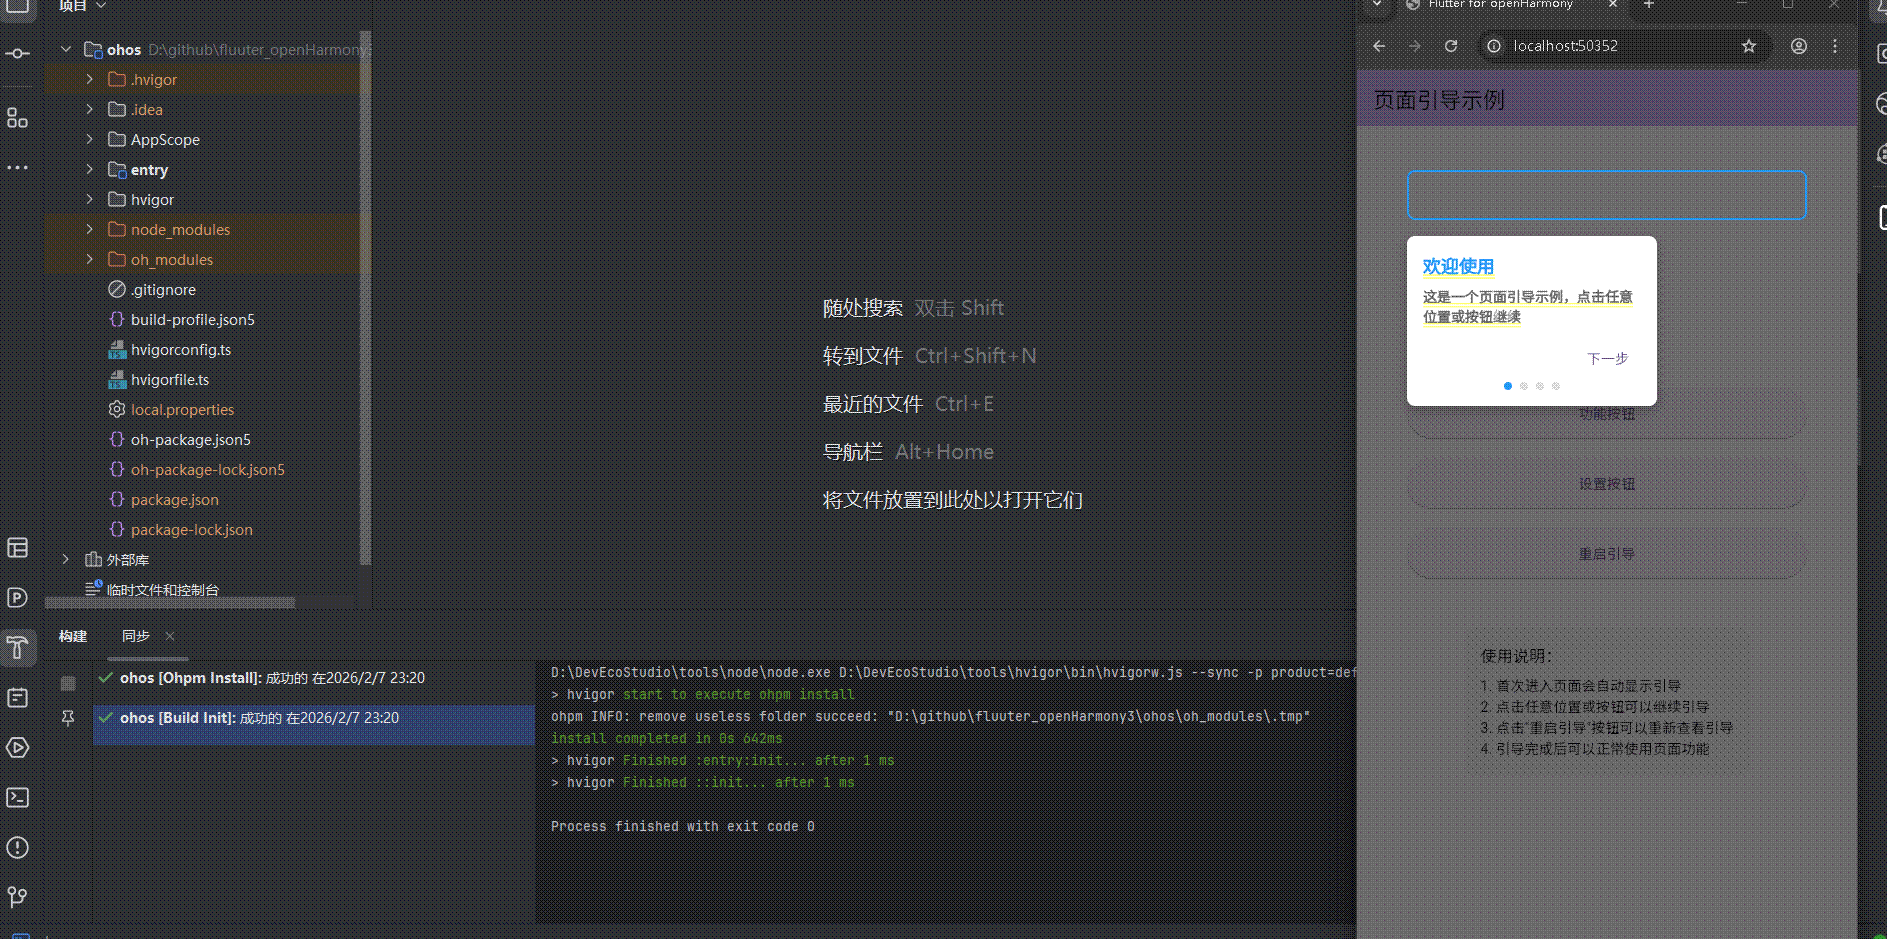Viewport: 1887px width, 939px height.
Task: Open the 项目 view dropdown
Action: 82,6
